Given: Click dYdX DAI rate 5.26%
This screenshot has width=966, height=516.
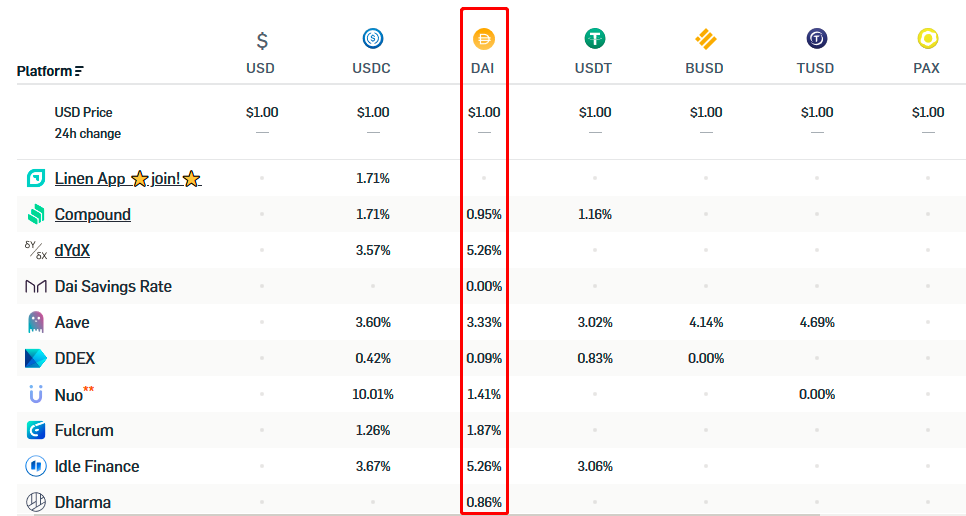Looking at the screenshot, I should click(x=484, y=250).
